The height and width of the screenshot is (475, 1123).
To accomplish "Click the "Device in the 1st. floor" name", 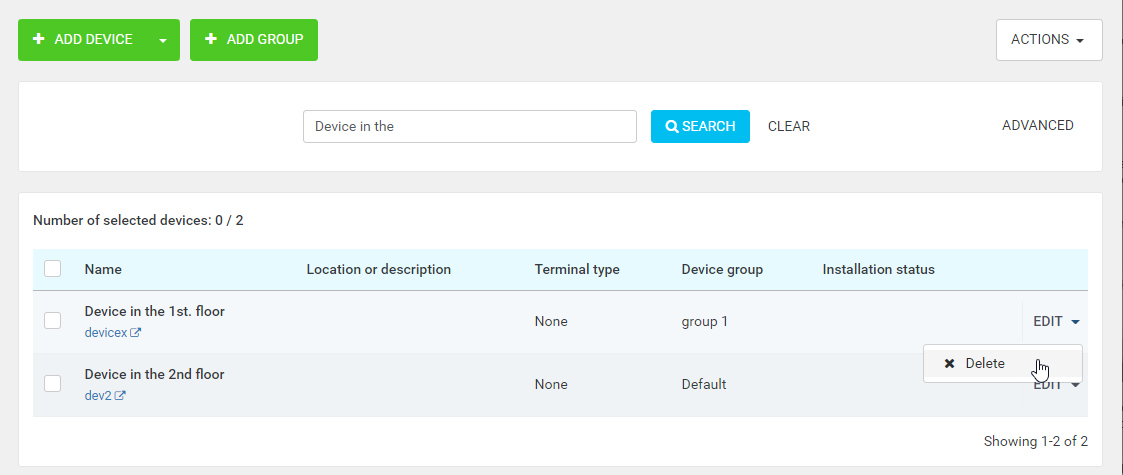I will click(154, 311).
